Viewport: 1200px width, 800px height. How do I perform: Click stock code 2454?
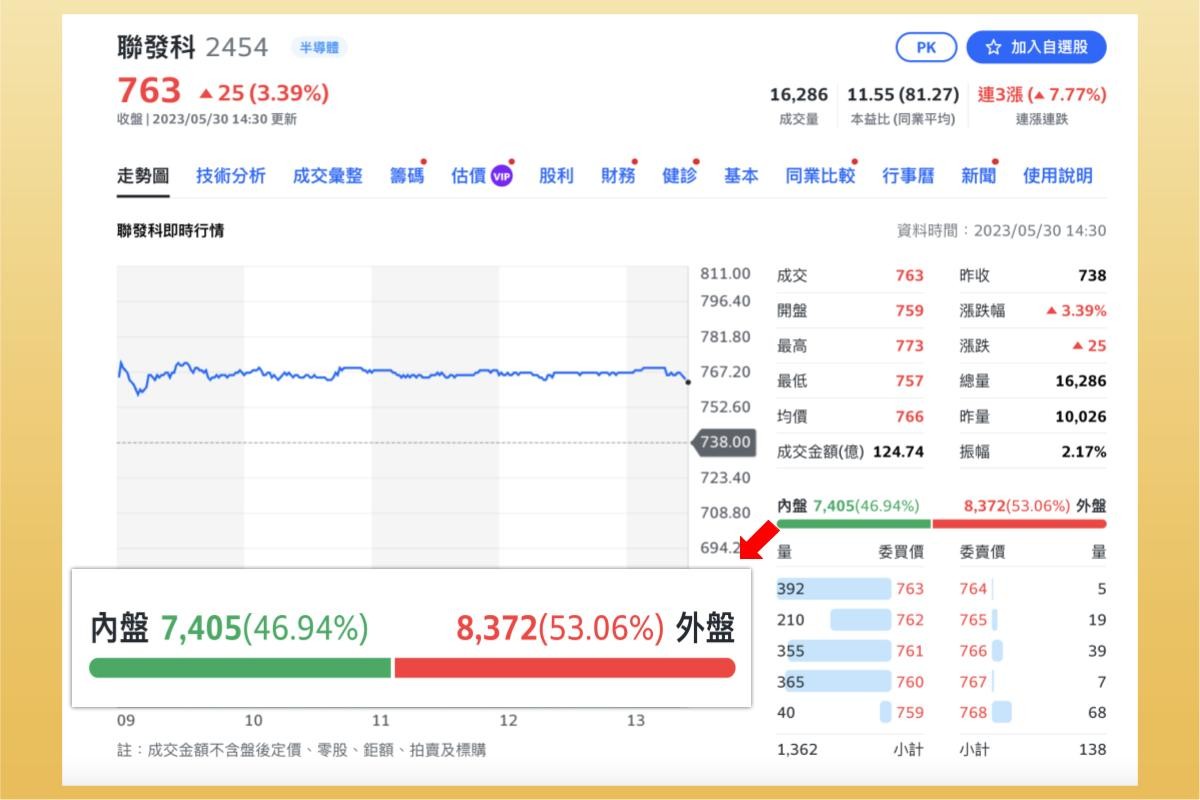tap(237, 47)
